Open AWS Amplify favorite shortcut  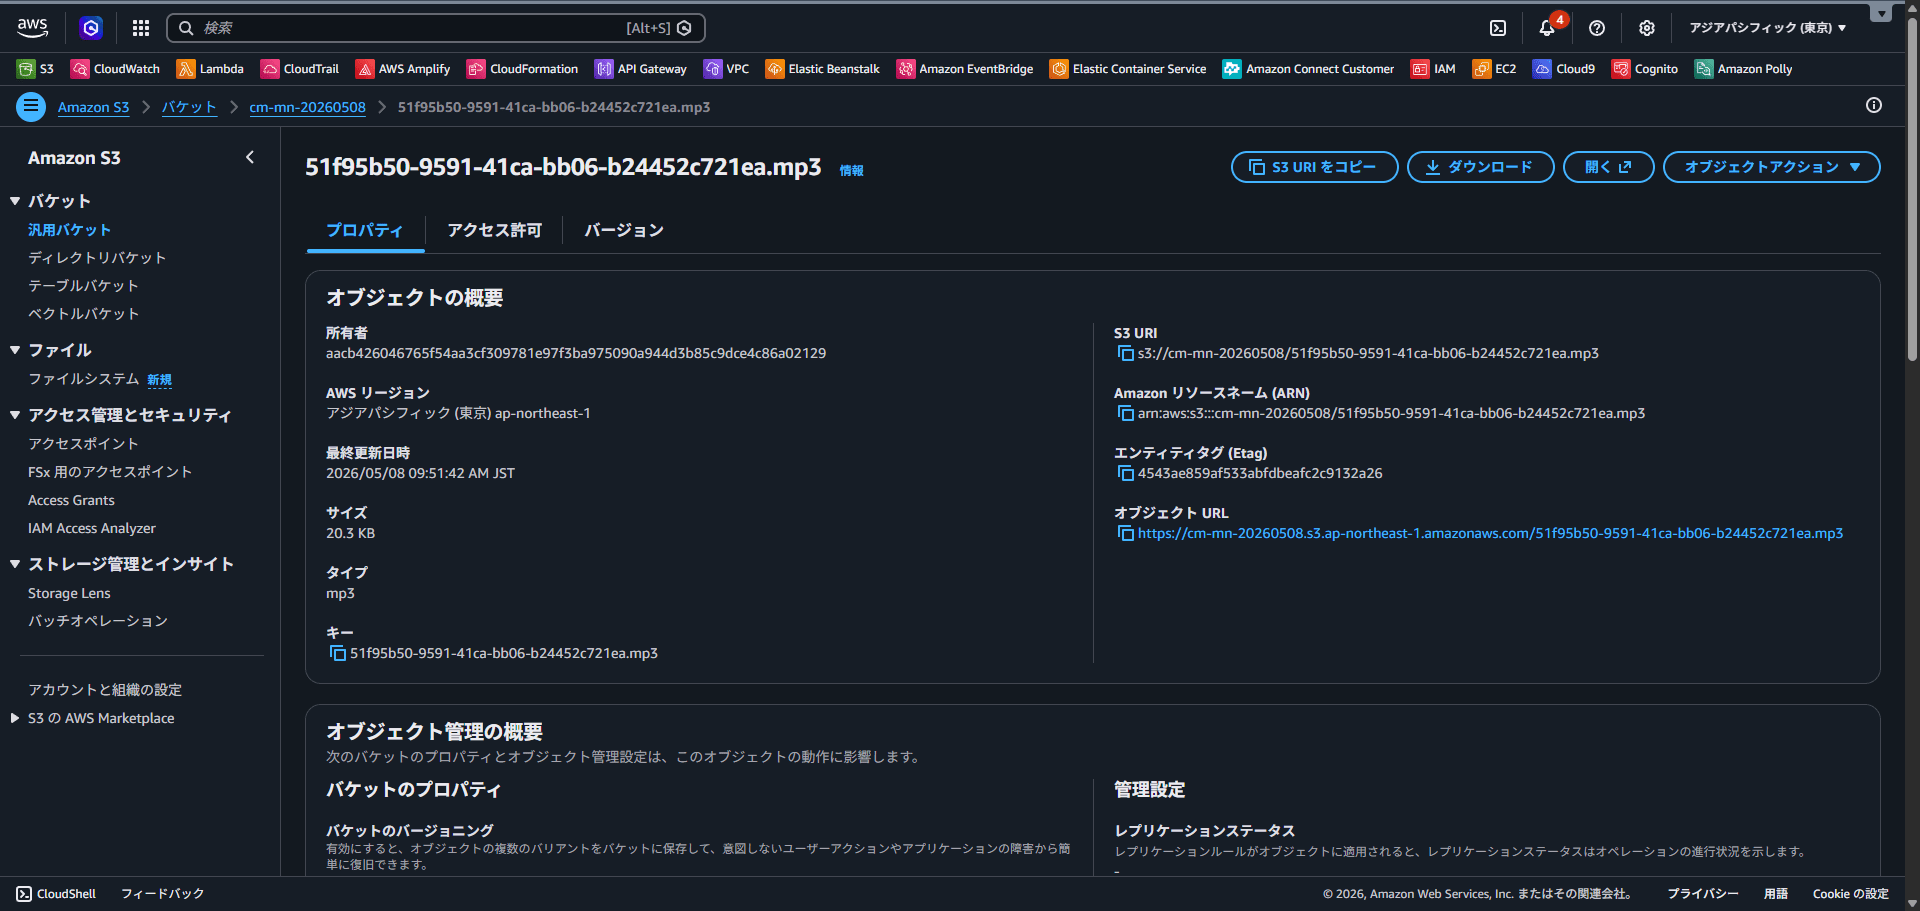click(403, 69)
